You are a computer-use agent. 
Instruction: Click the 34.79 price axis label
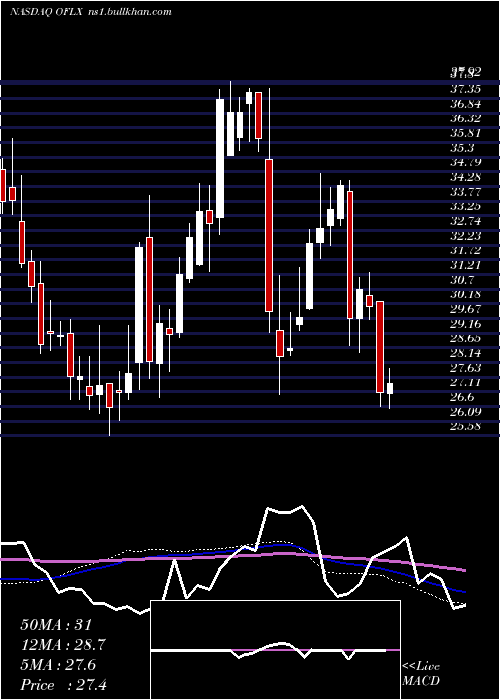465,162
